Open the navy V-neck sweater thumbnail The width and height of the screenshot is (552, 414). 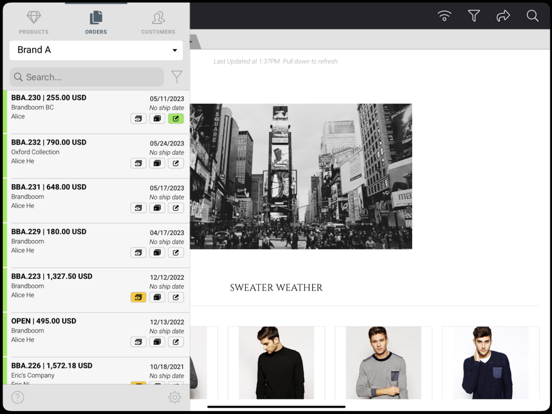pyautogui.click(x=491, y=363)
